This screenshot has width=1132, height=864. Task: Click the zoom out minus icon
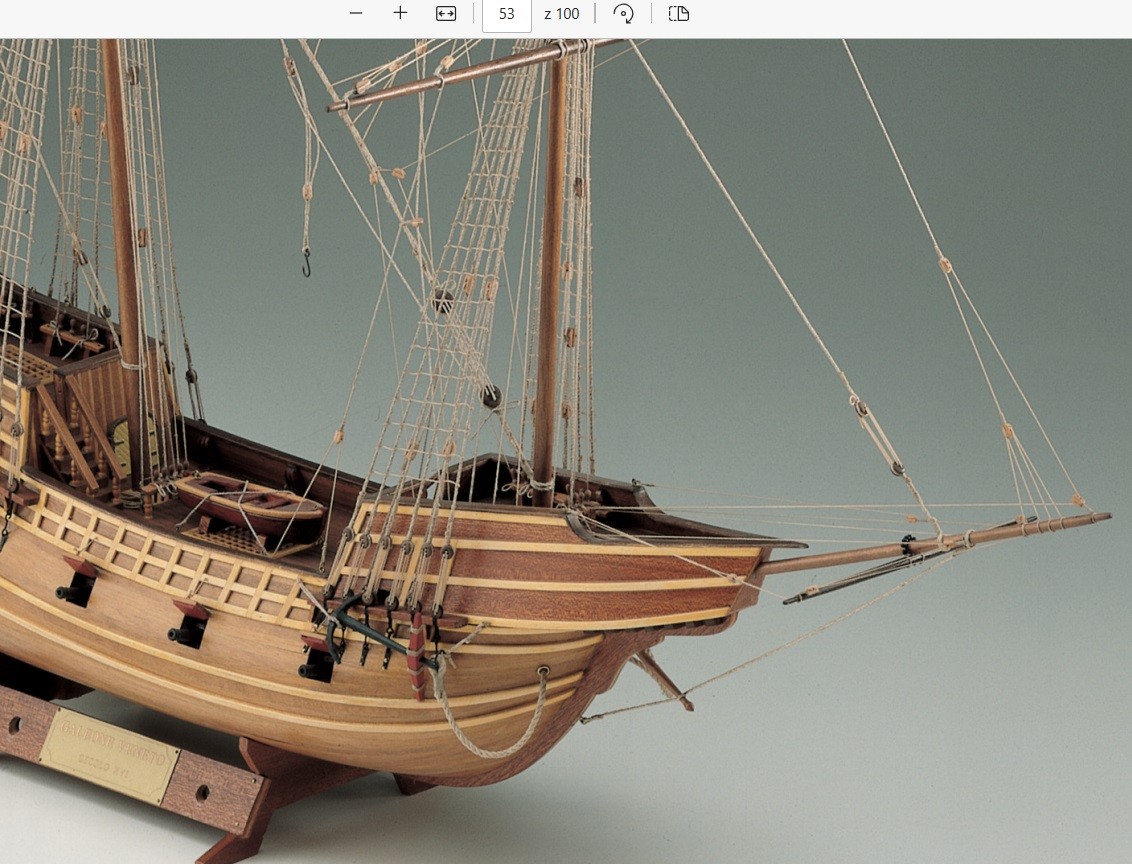(356, 13)
